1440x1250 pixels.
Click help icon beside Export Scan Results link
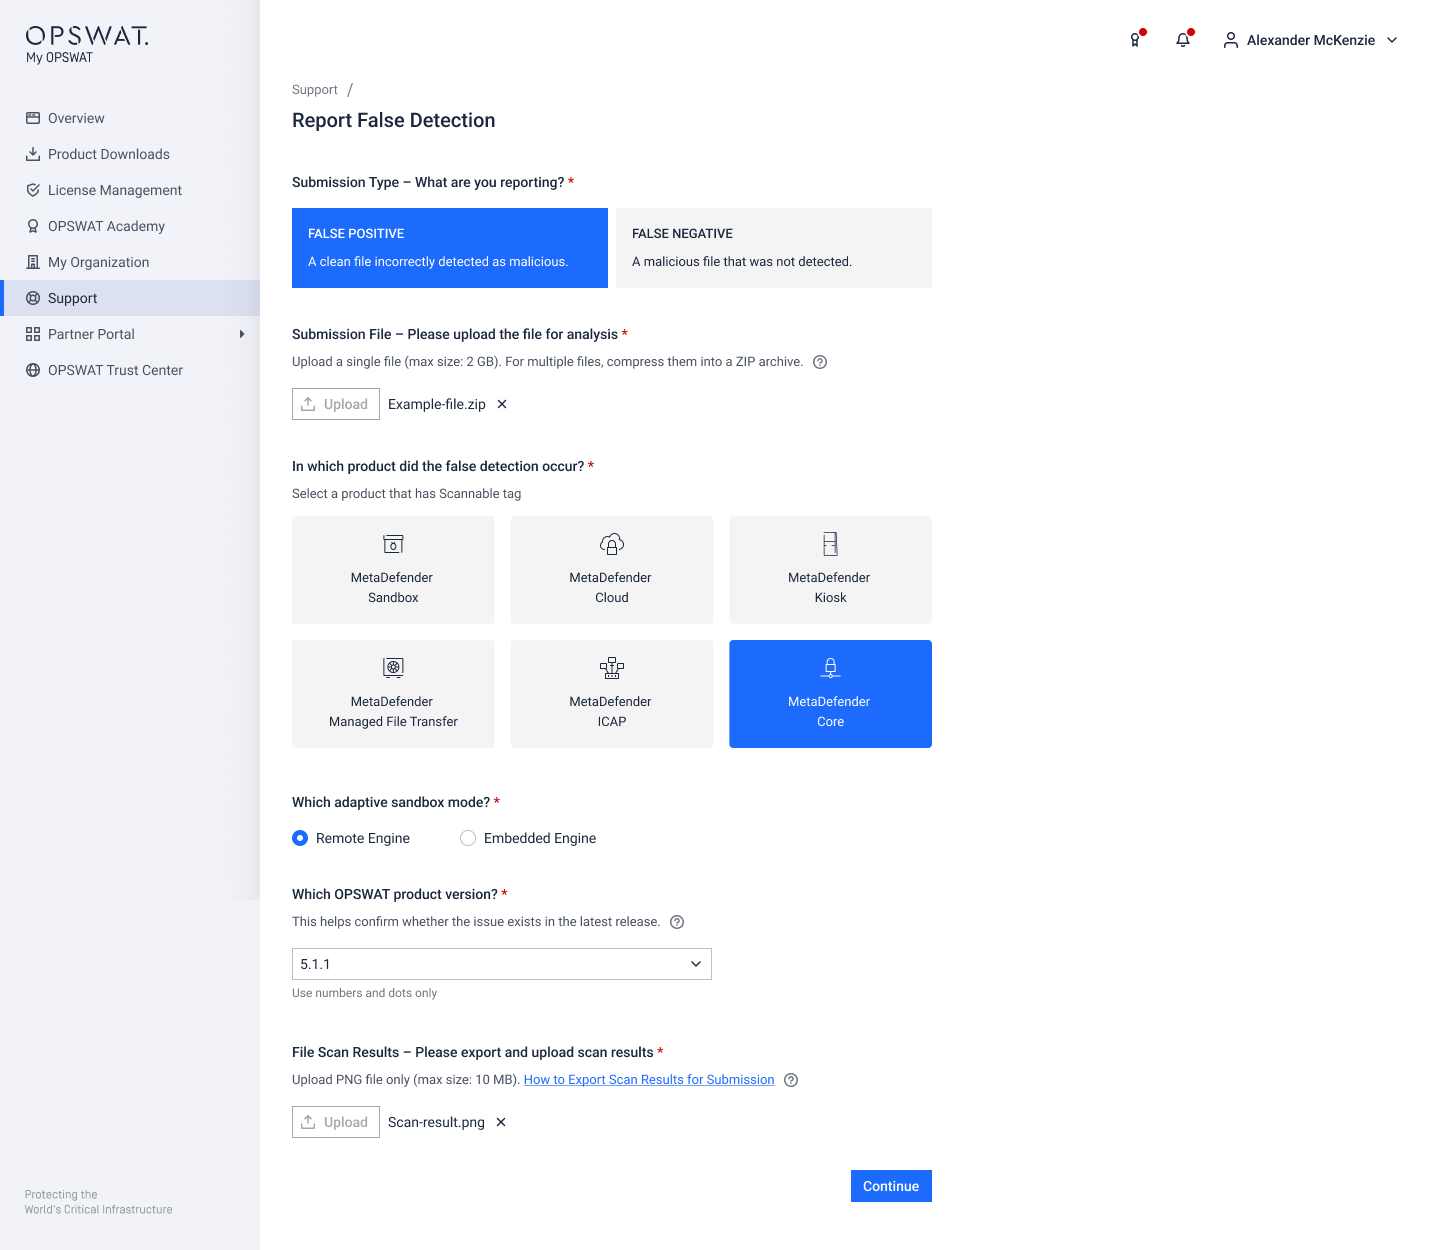coord(791,1080)
